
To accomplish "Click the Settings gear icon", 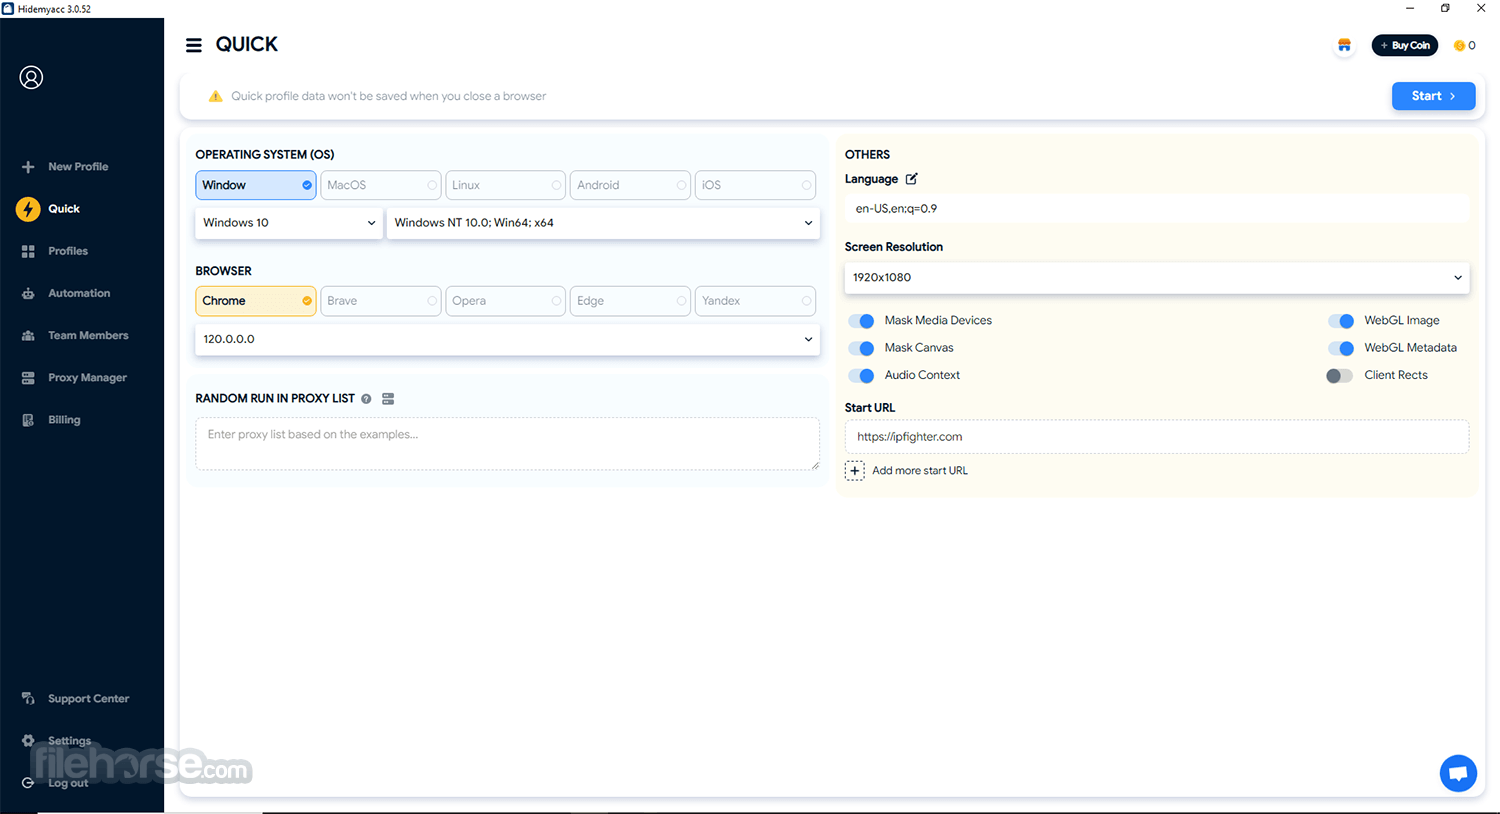I will click(28, 741).
